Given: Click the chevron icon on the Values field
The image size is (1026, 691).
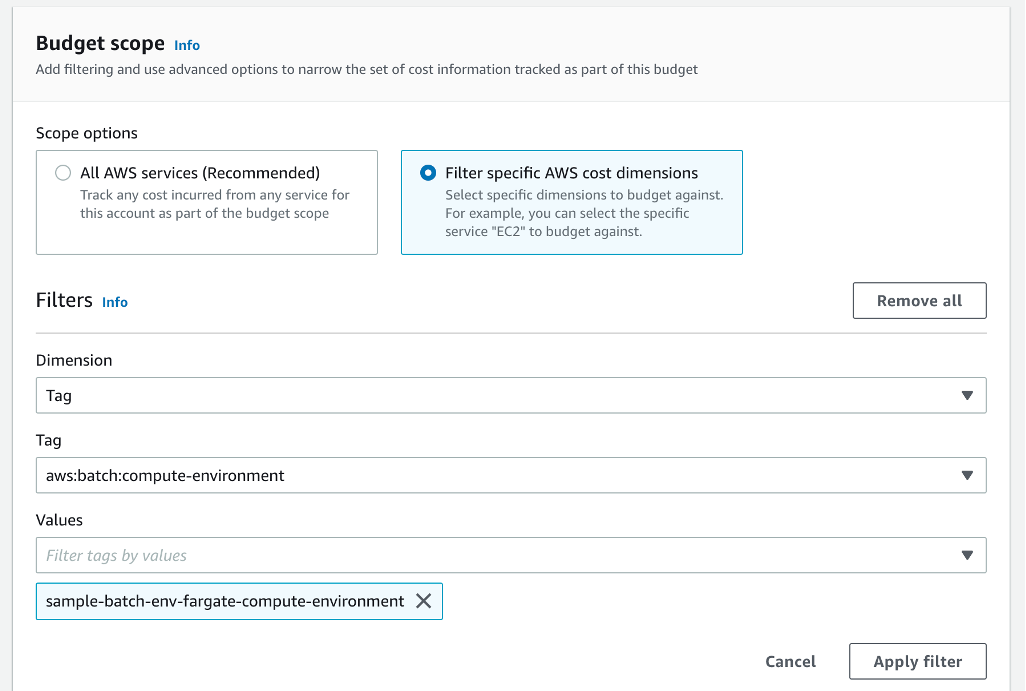Looking at the screenshot, I should (x=967, y=555).
